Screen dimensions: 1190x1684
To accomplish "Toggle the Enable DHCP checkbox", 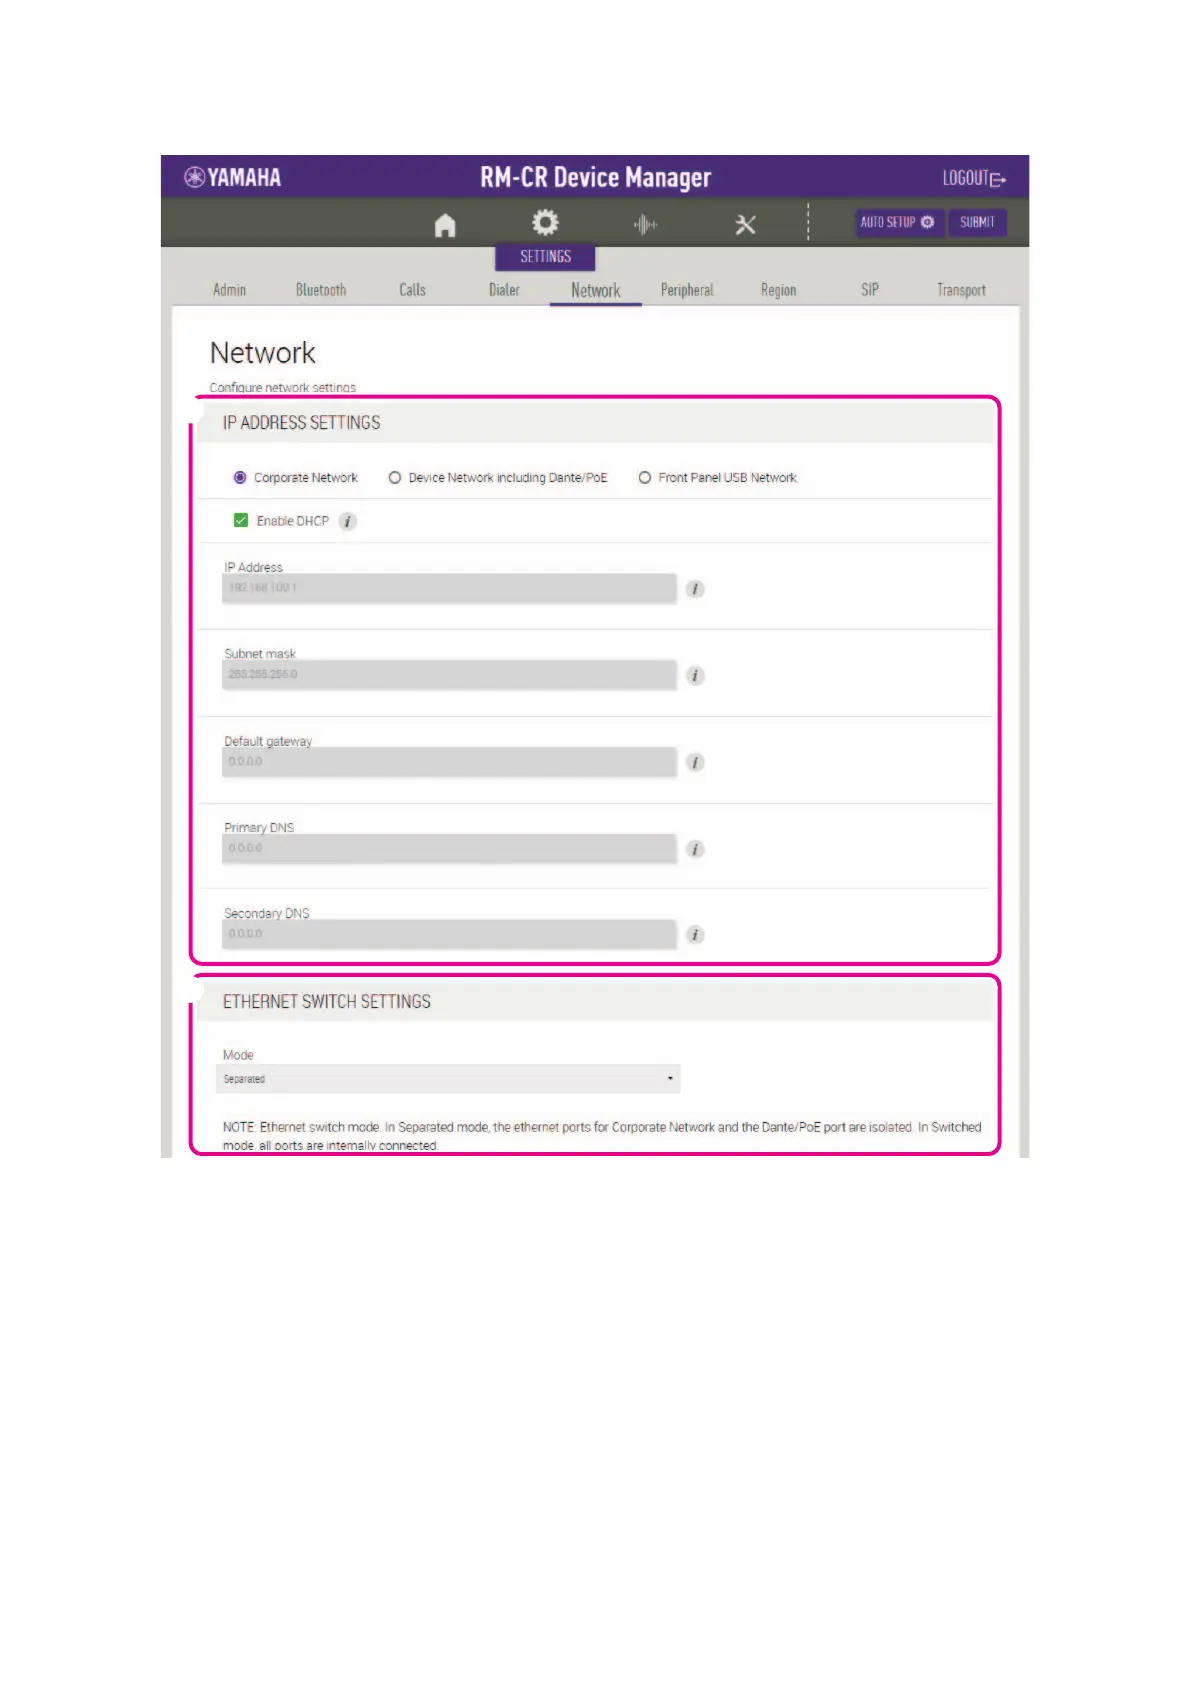I will click(241, 520).
